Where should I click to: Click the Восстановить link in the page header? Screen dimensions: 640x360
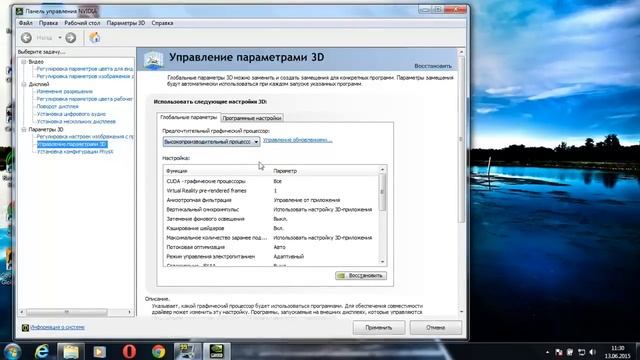pos(433,66)
